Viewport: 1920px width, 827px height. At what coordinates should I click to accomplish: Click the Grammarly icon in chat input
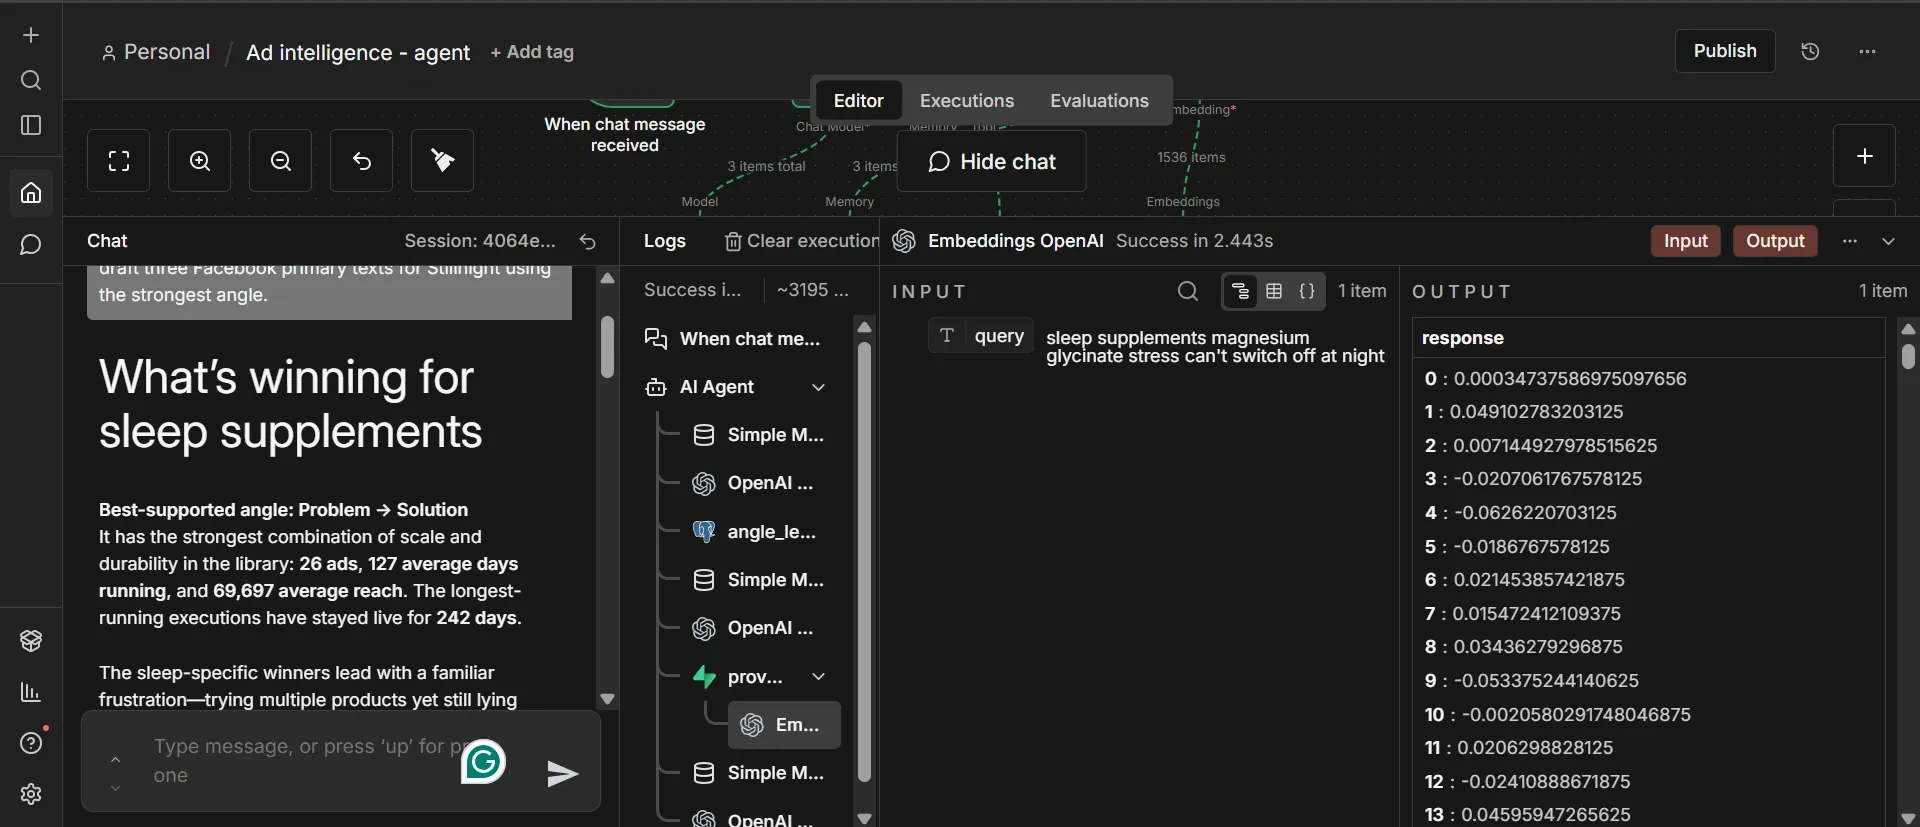point(483,762)
